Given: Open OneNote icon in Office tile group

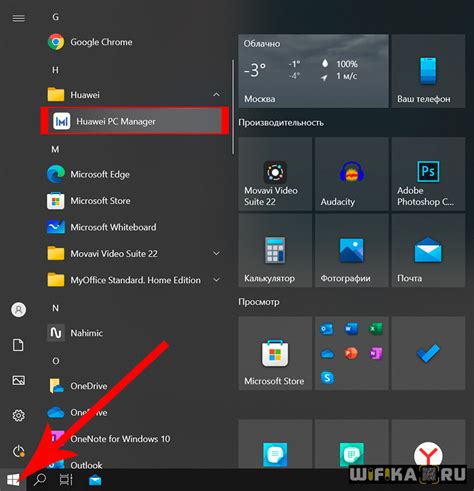Looking at the screenshot, I should tap(376, 353).
